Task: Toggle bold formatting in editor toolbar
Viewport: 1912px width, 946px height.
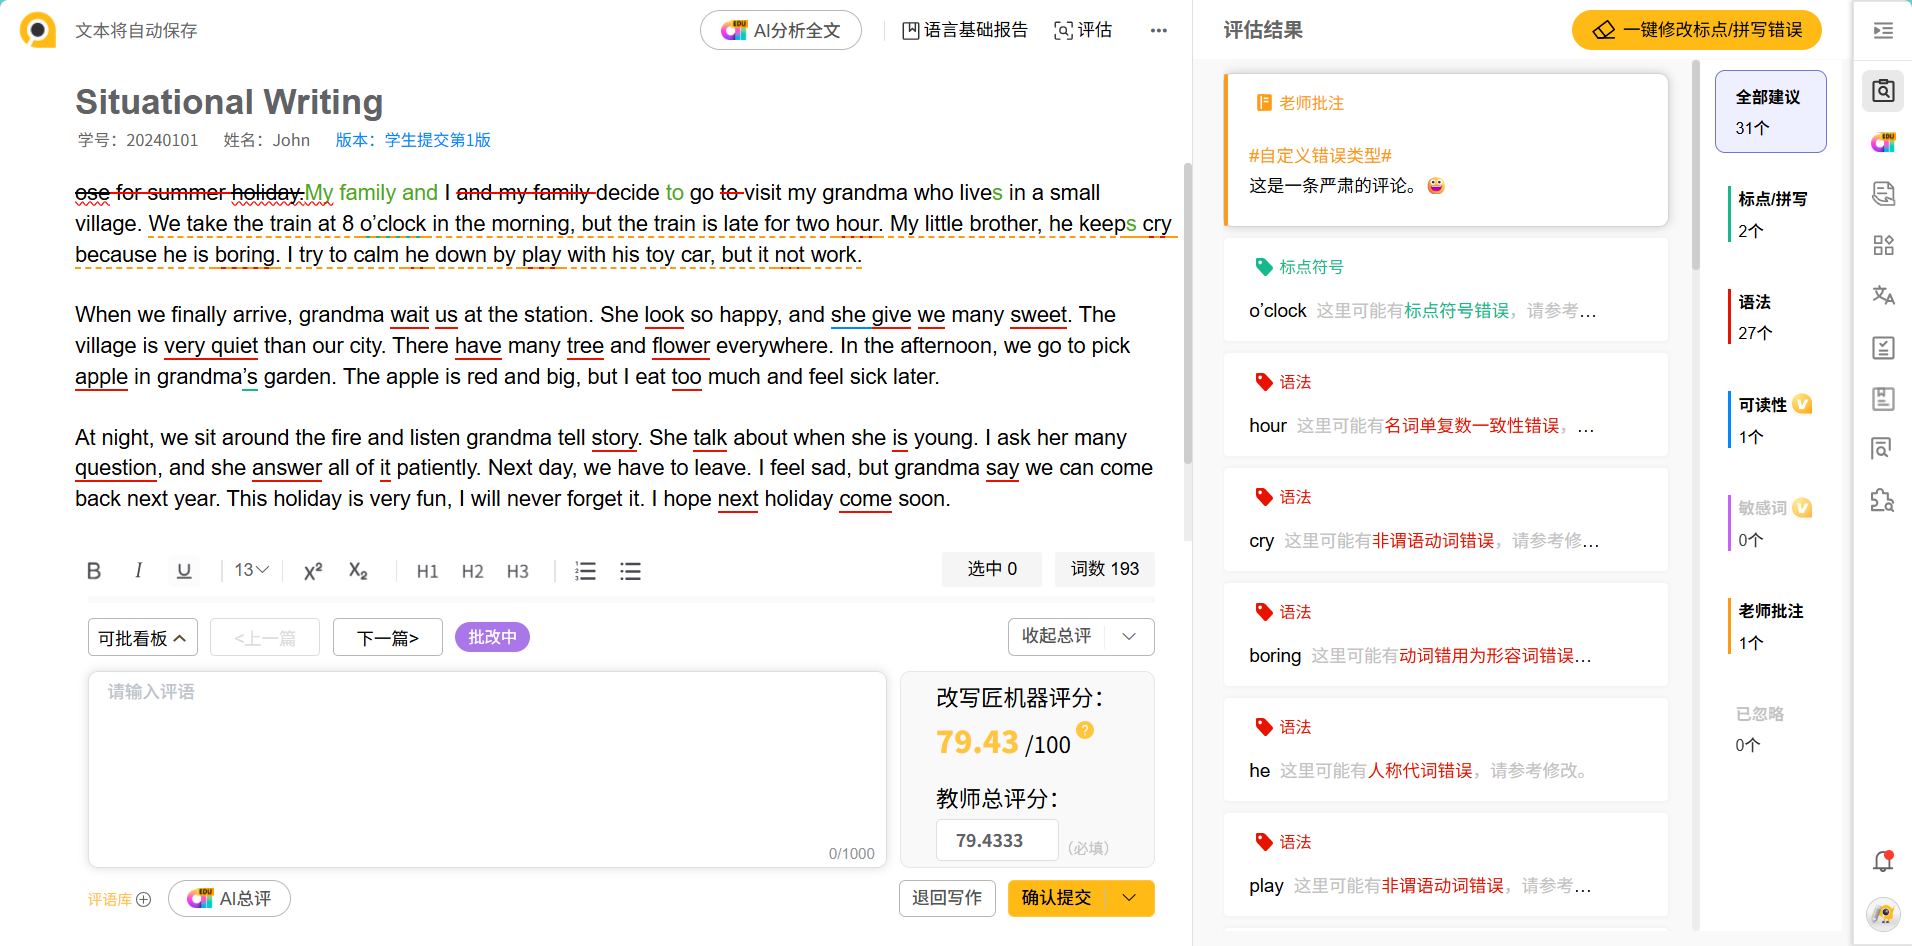Action: coord(94,571)
